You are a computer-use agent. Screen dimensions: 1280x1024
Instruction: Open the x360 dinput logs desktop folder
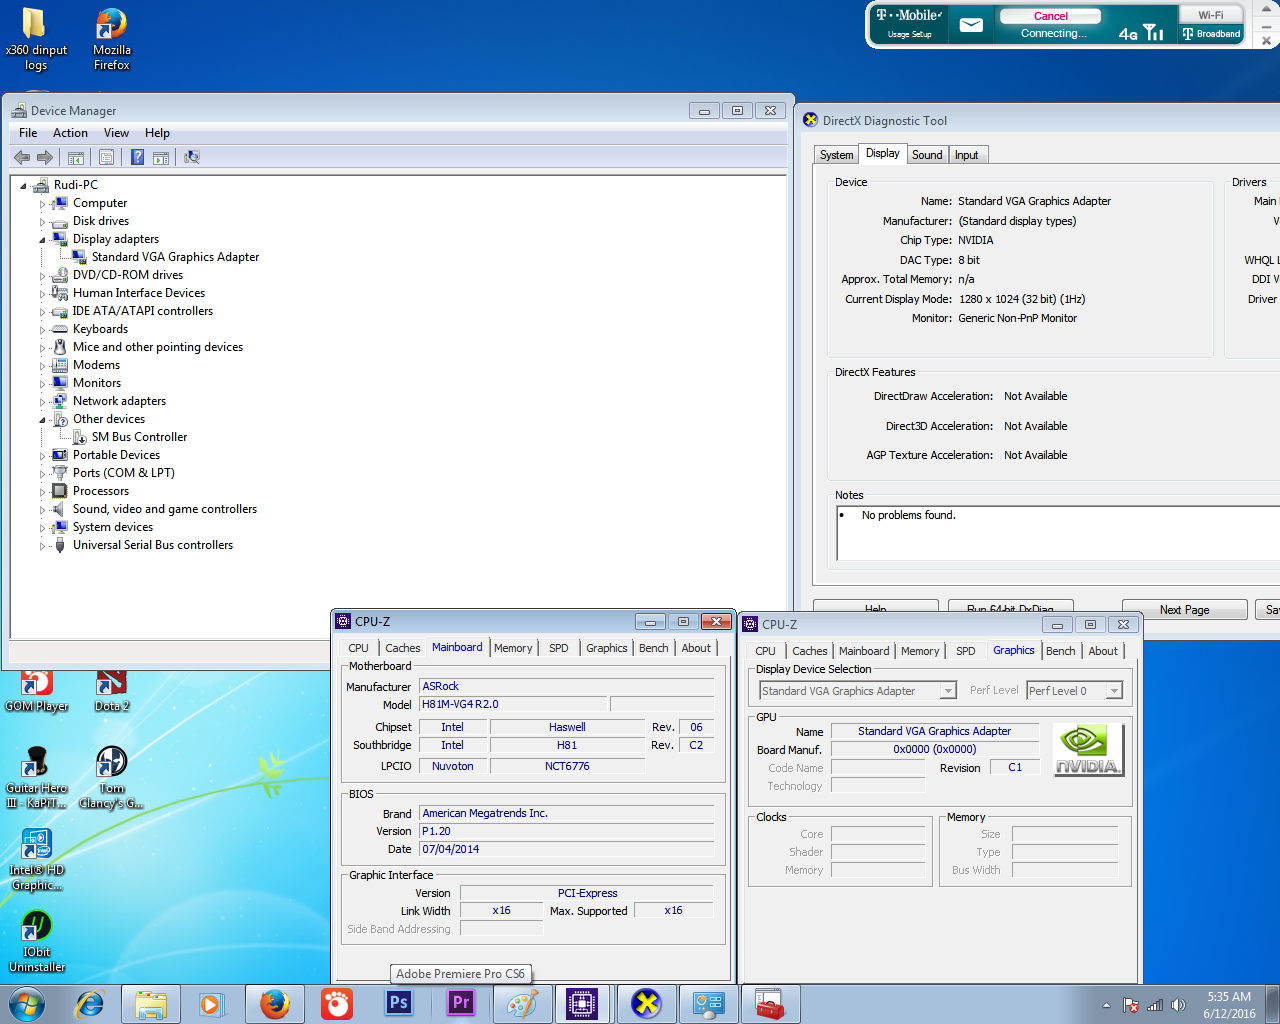[36, 40]
